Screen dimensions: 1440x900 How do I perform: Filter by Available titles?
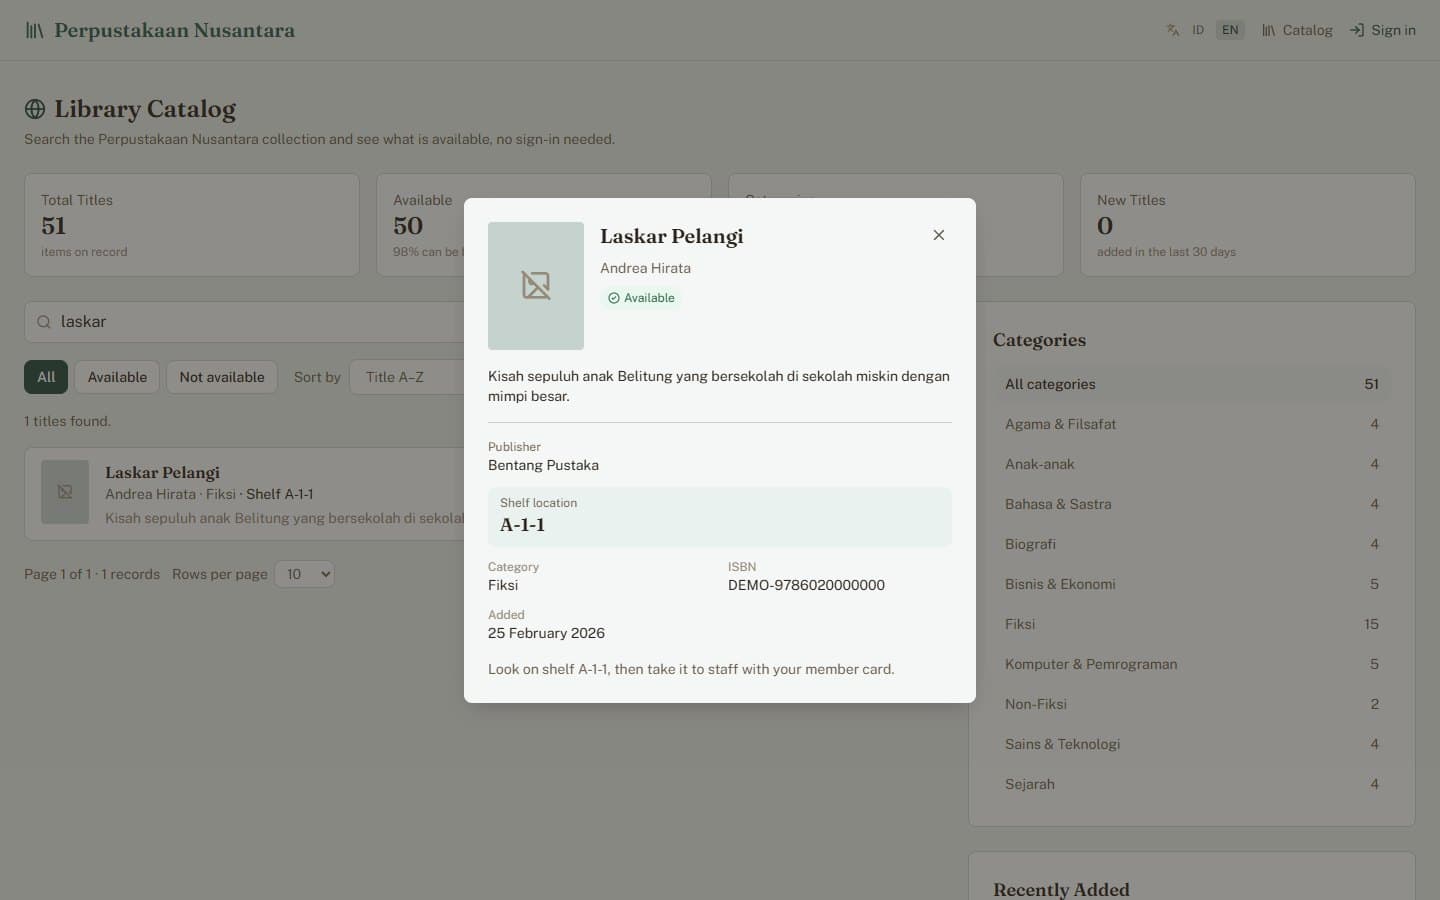click(117, 377)
